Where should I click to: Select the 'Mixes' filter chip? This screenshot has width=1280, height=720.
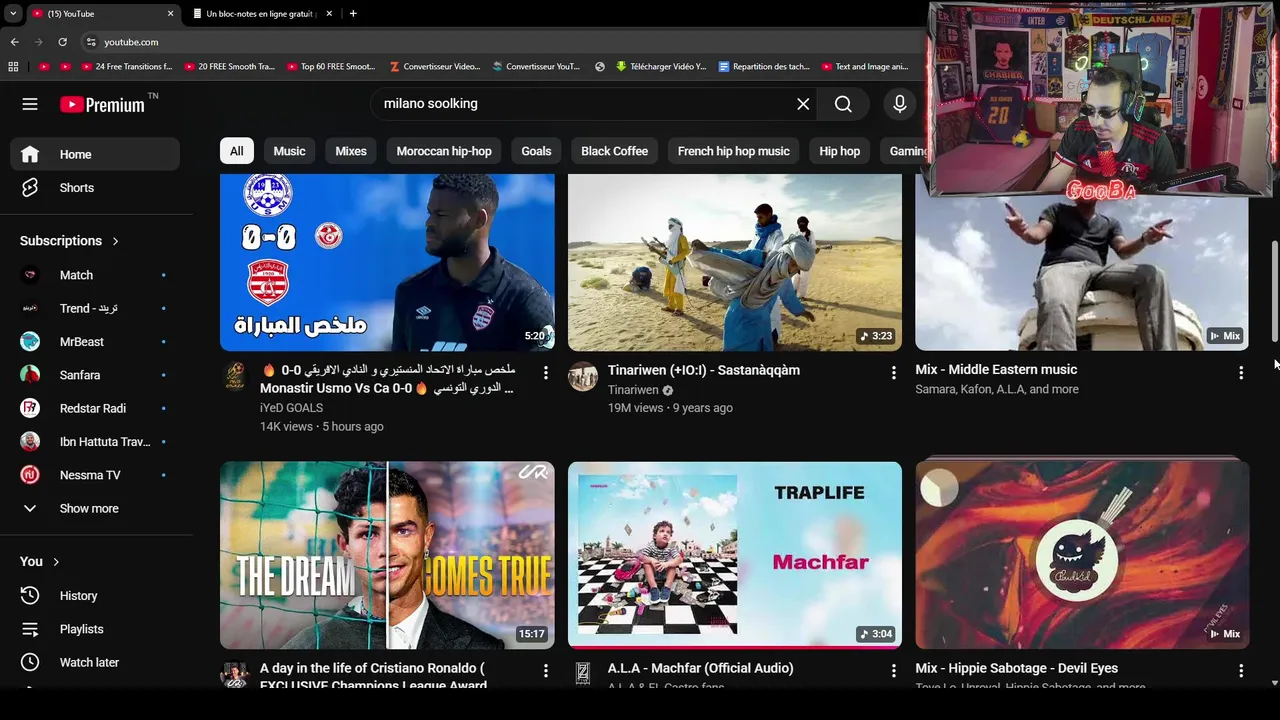(x=351, y=151)
